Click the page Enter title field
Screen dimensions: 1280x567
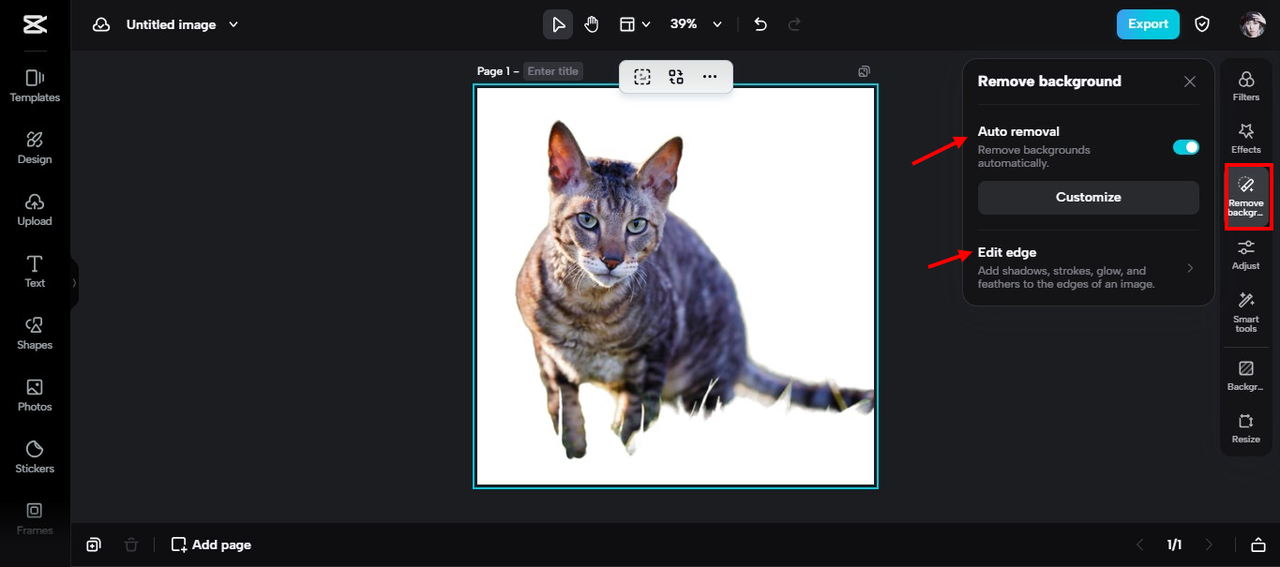point(552,71)
